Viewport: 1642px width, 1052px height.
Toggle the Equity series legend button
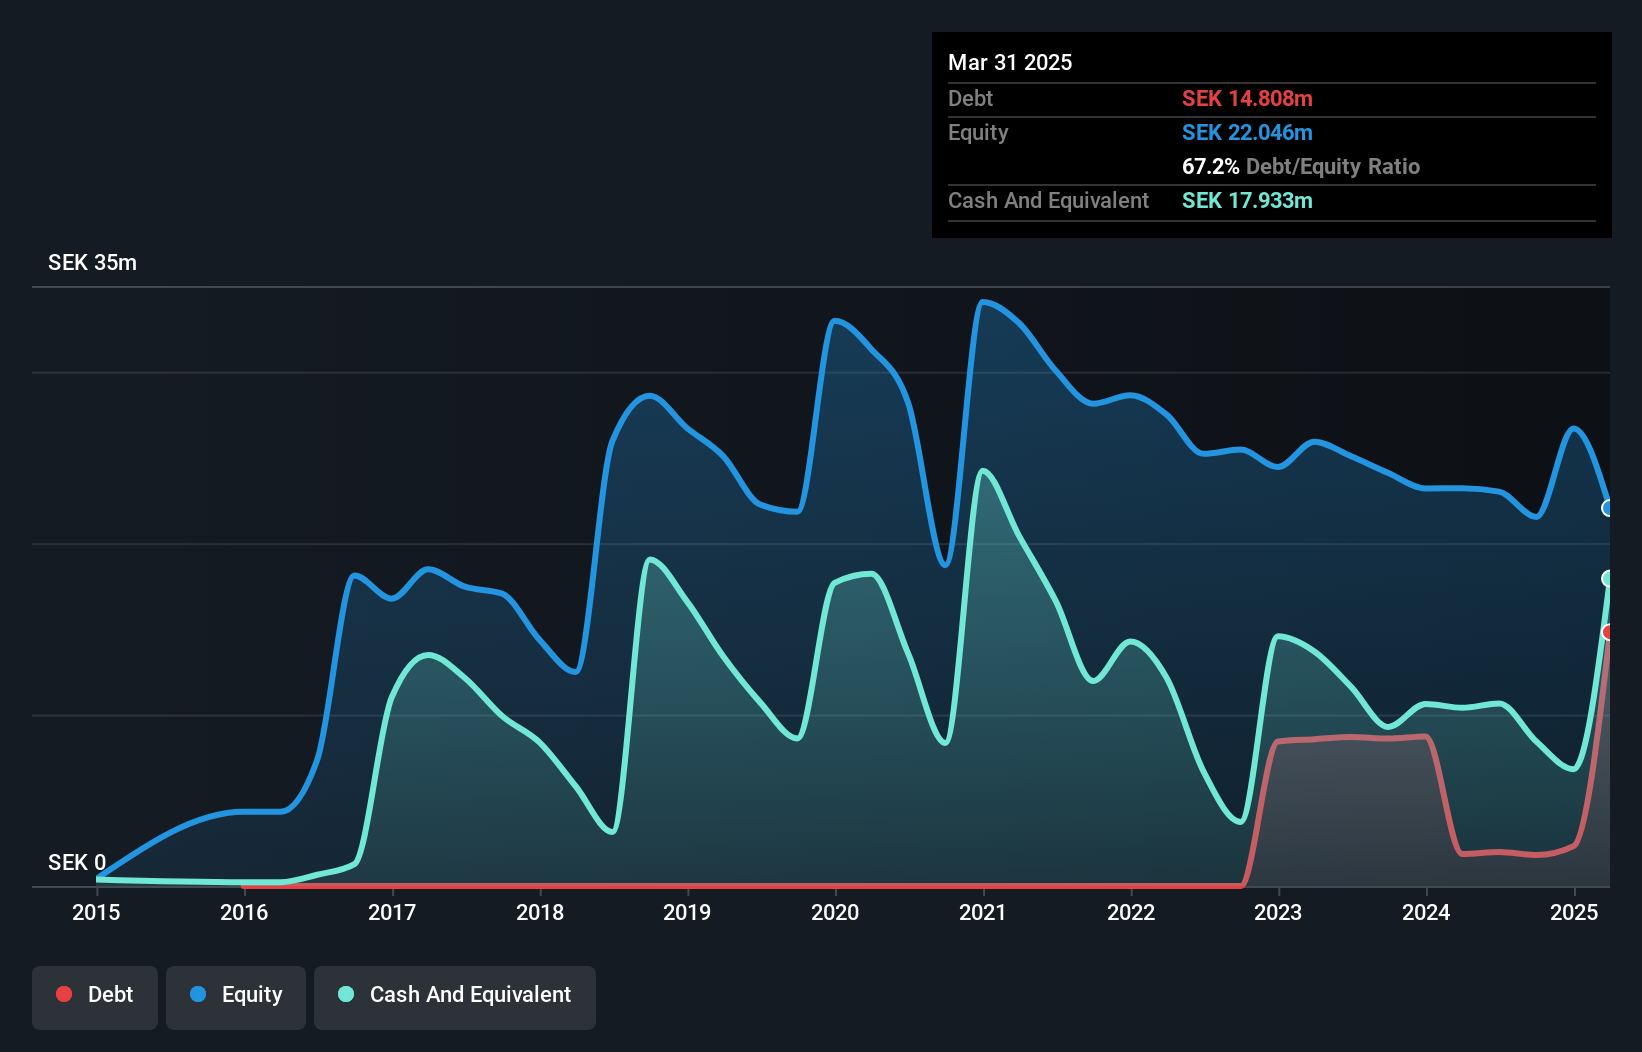(x=236, y=997)
